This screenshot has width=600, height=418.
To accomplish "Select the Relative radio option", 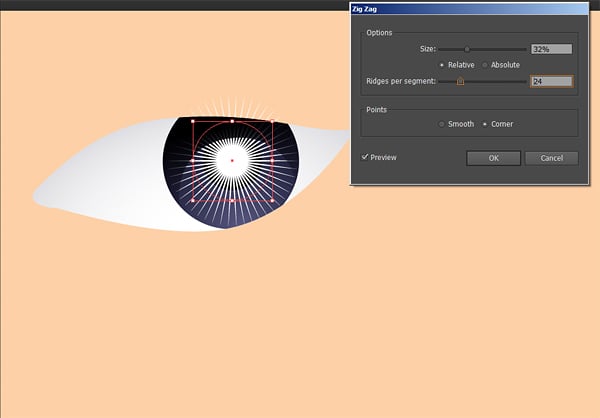I will coord(441,65).
